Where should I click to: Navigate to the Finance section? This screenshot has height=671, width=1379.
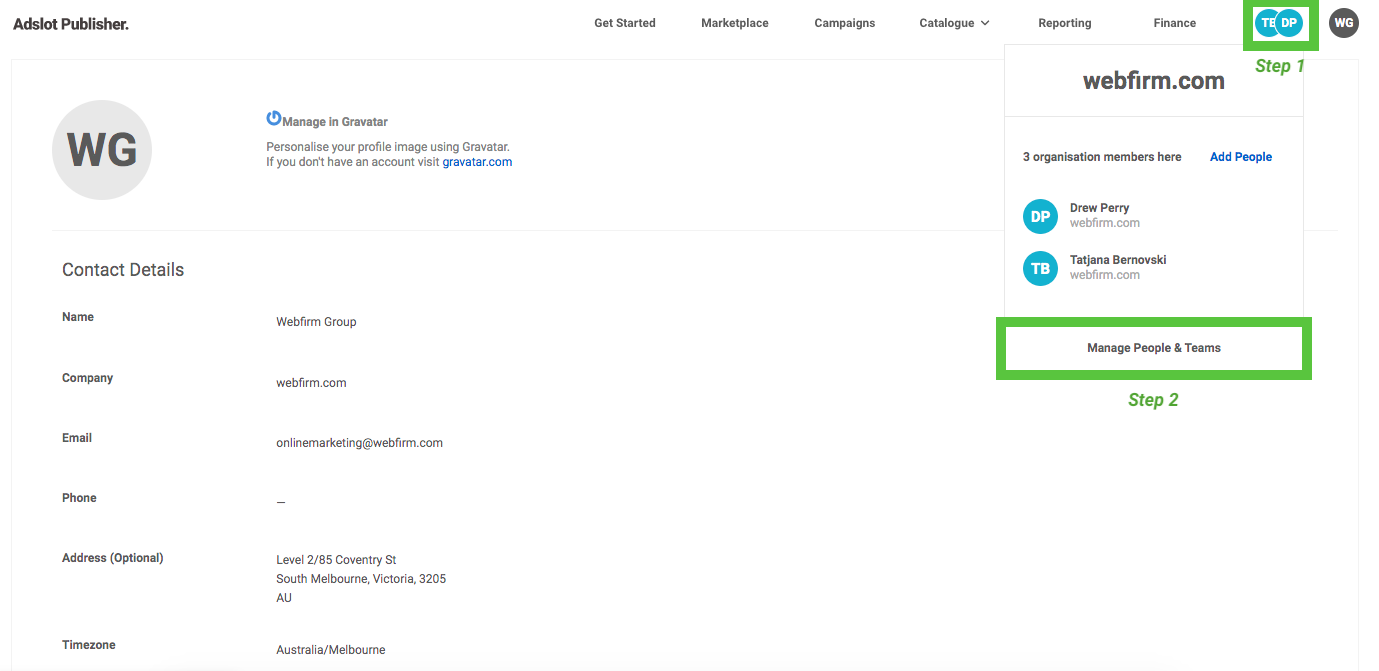point(1175,23)
